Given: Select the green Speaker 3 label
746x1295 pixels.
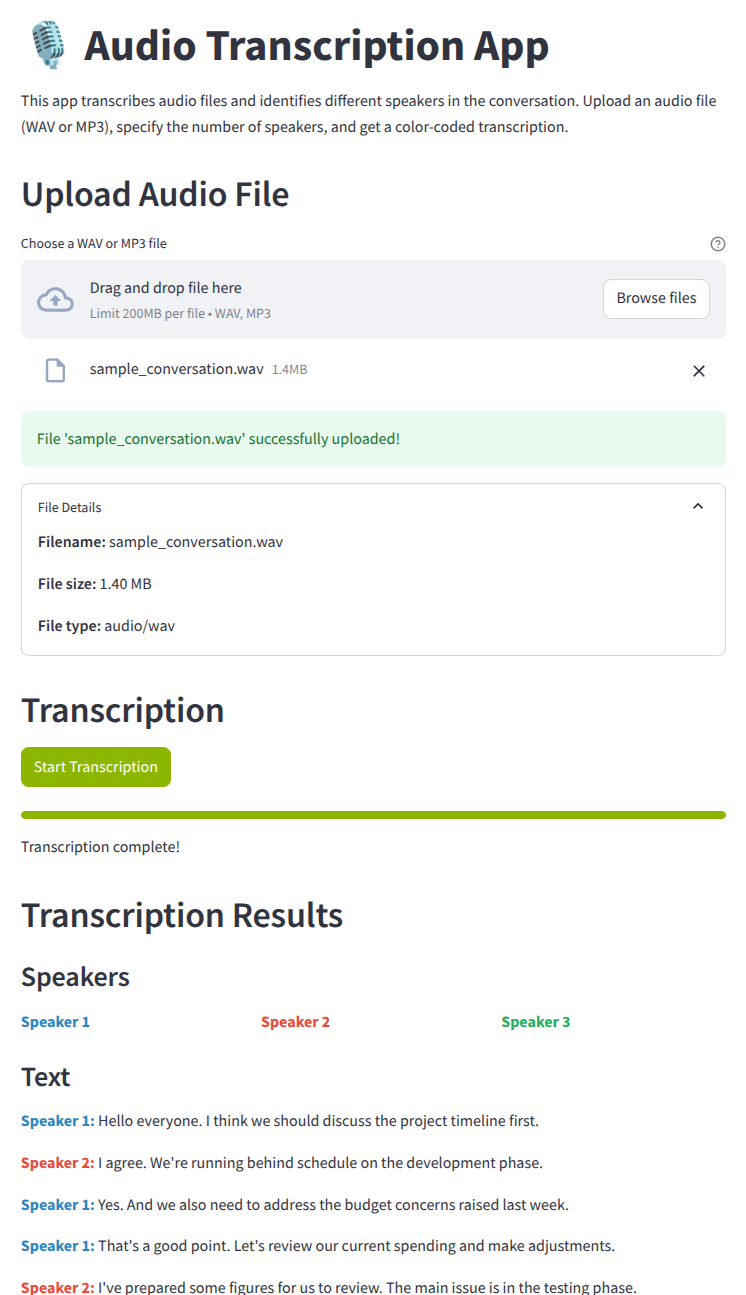Looking at the screenshot, I should click(x=535, y=1021).
